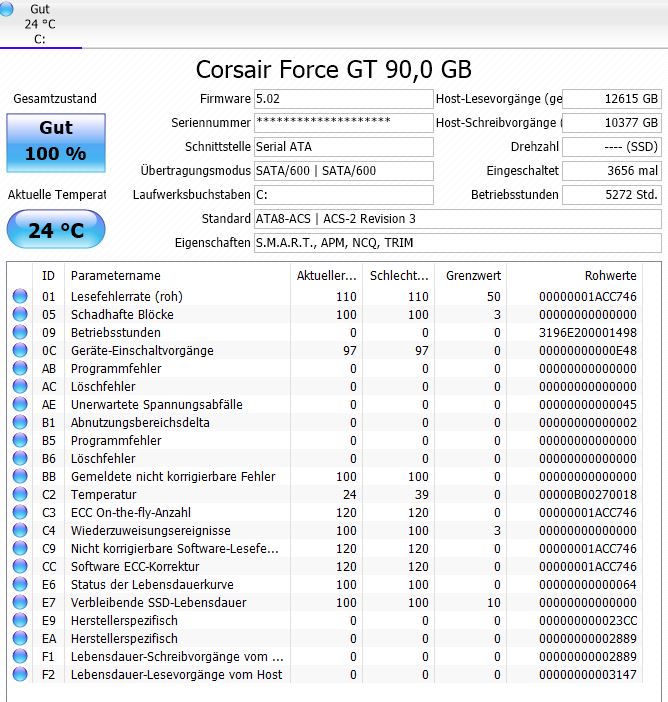The height and width of the screenshot is (702, 668).
Task: Click Grenzwert 10 in E7 row
Action: [494, 602]
